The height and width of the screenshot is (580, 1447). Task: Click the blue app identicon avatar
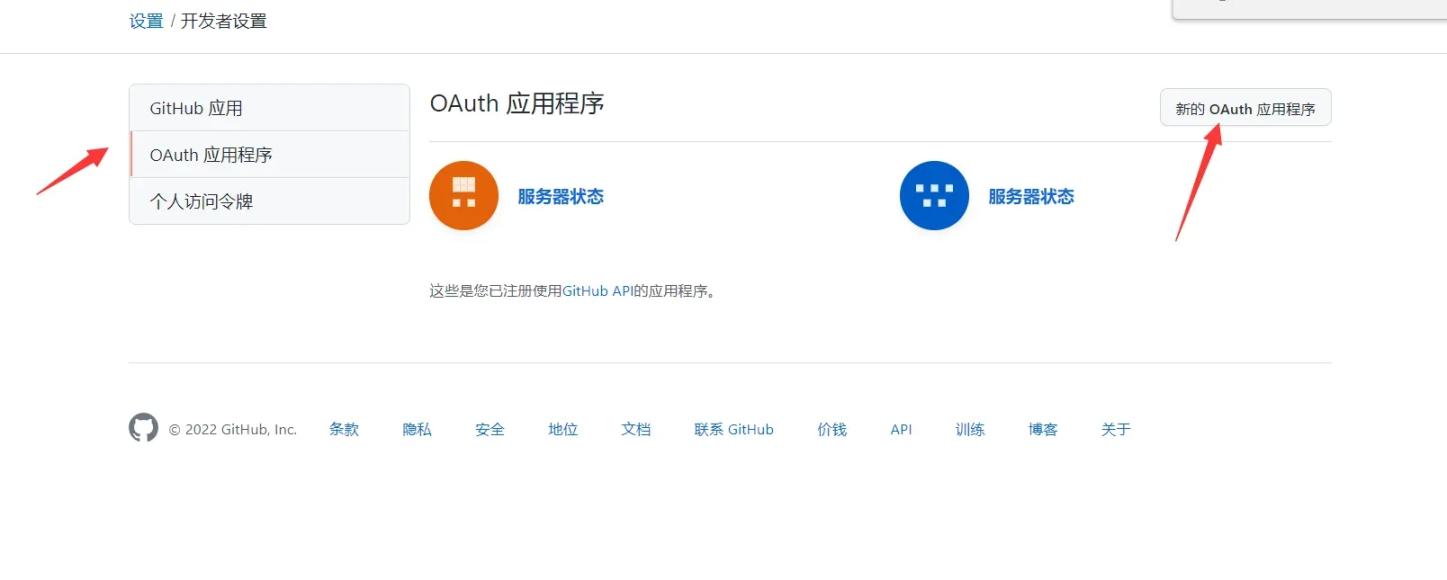pyautogui.click(x=934, y=196)
